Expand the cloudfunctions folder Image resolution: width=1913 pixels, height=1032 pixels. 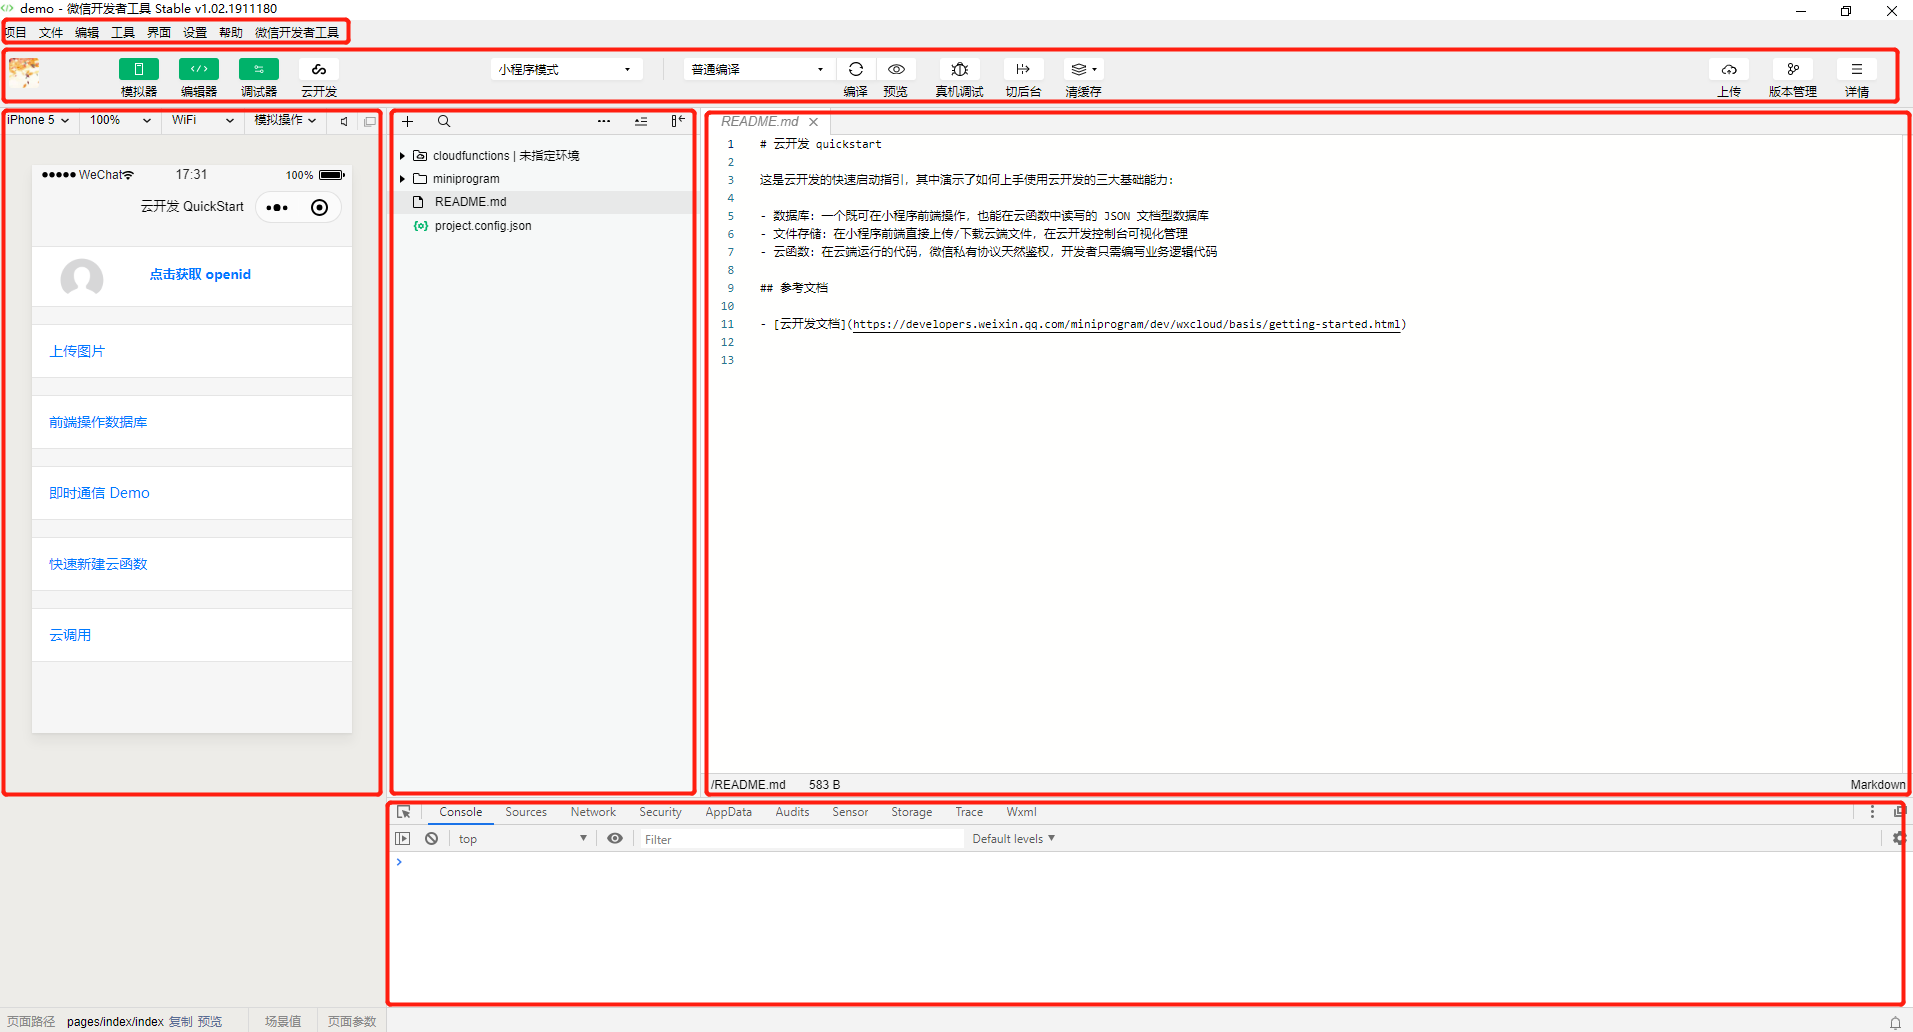pyautogui.click(x=403, y=156)
